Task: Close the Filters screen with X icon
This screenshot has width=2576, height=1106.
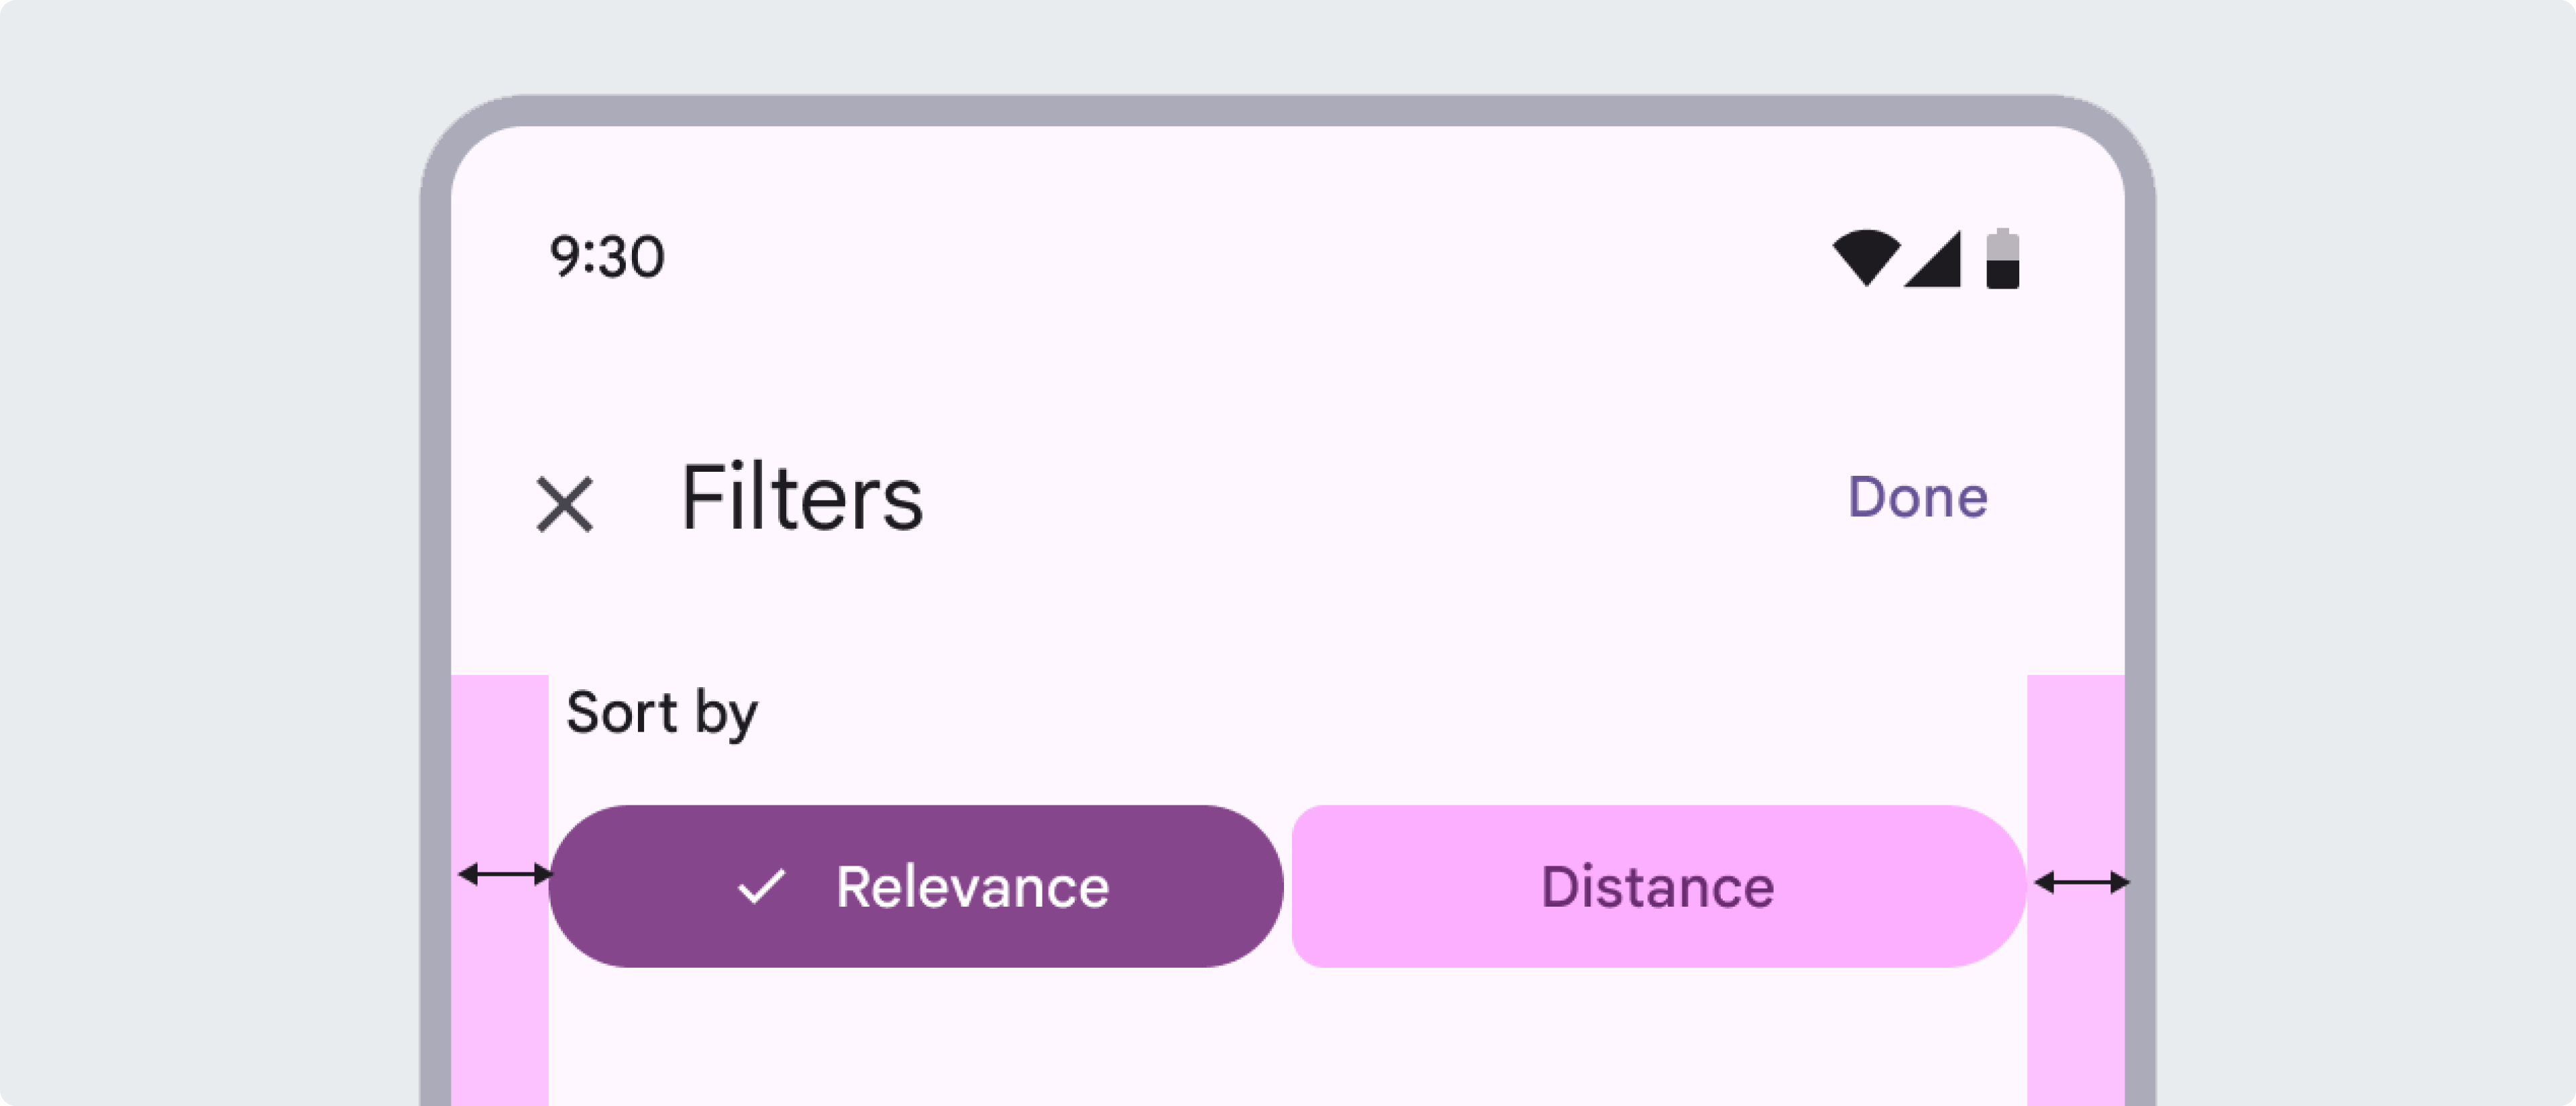Action: 565,504
